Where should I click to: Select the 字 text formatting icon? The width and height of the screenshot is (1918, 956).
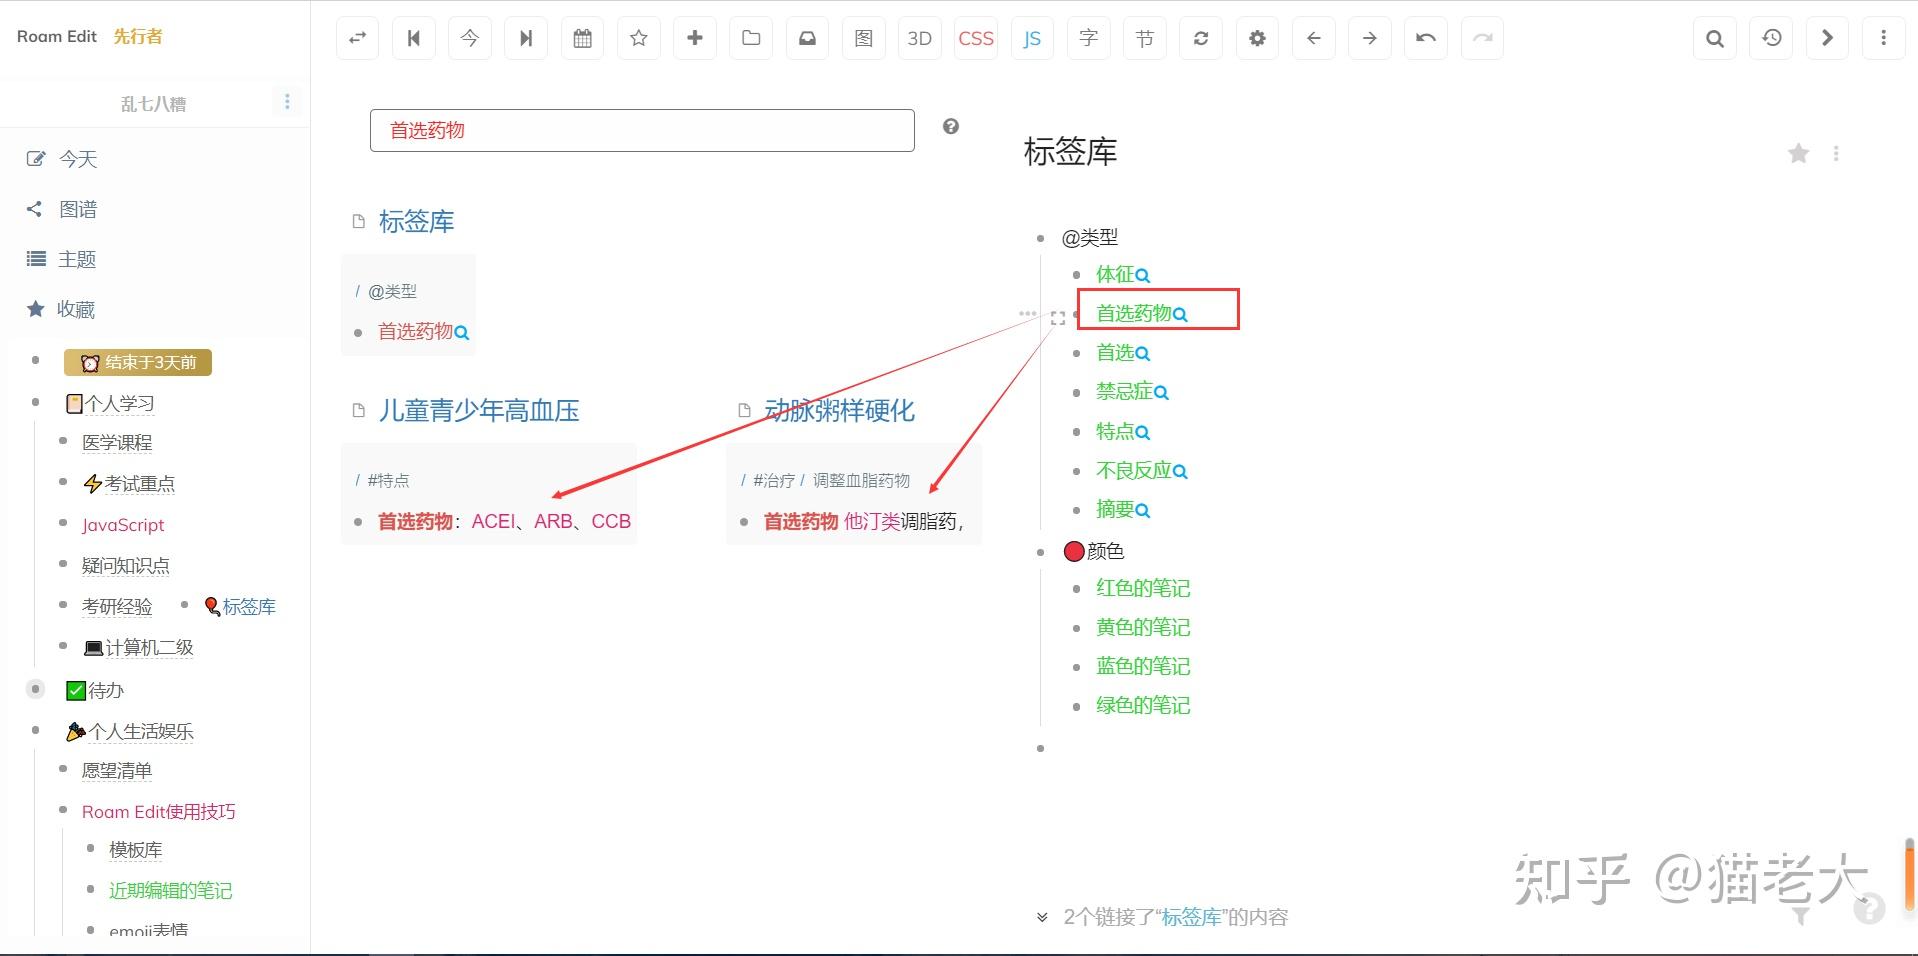1088,38
